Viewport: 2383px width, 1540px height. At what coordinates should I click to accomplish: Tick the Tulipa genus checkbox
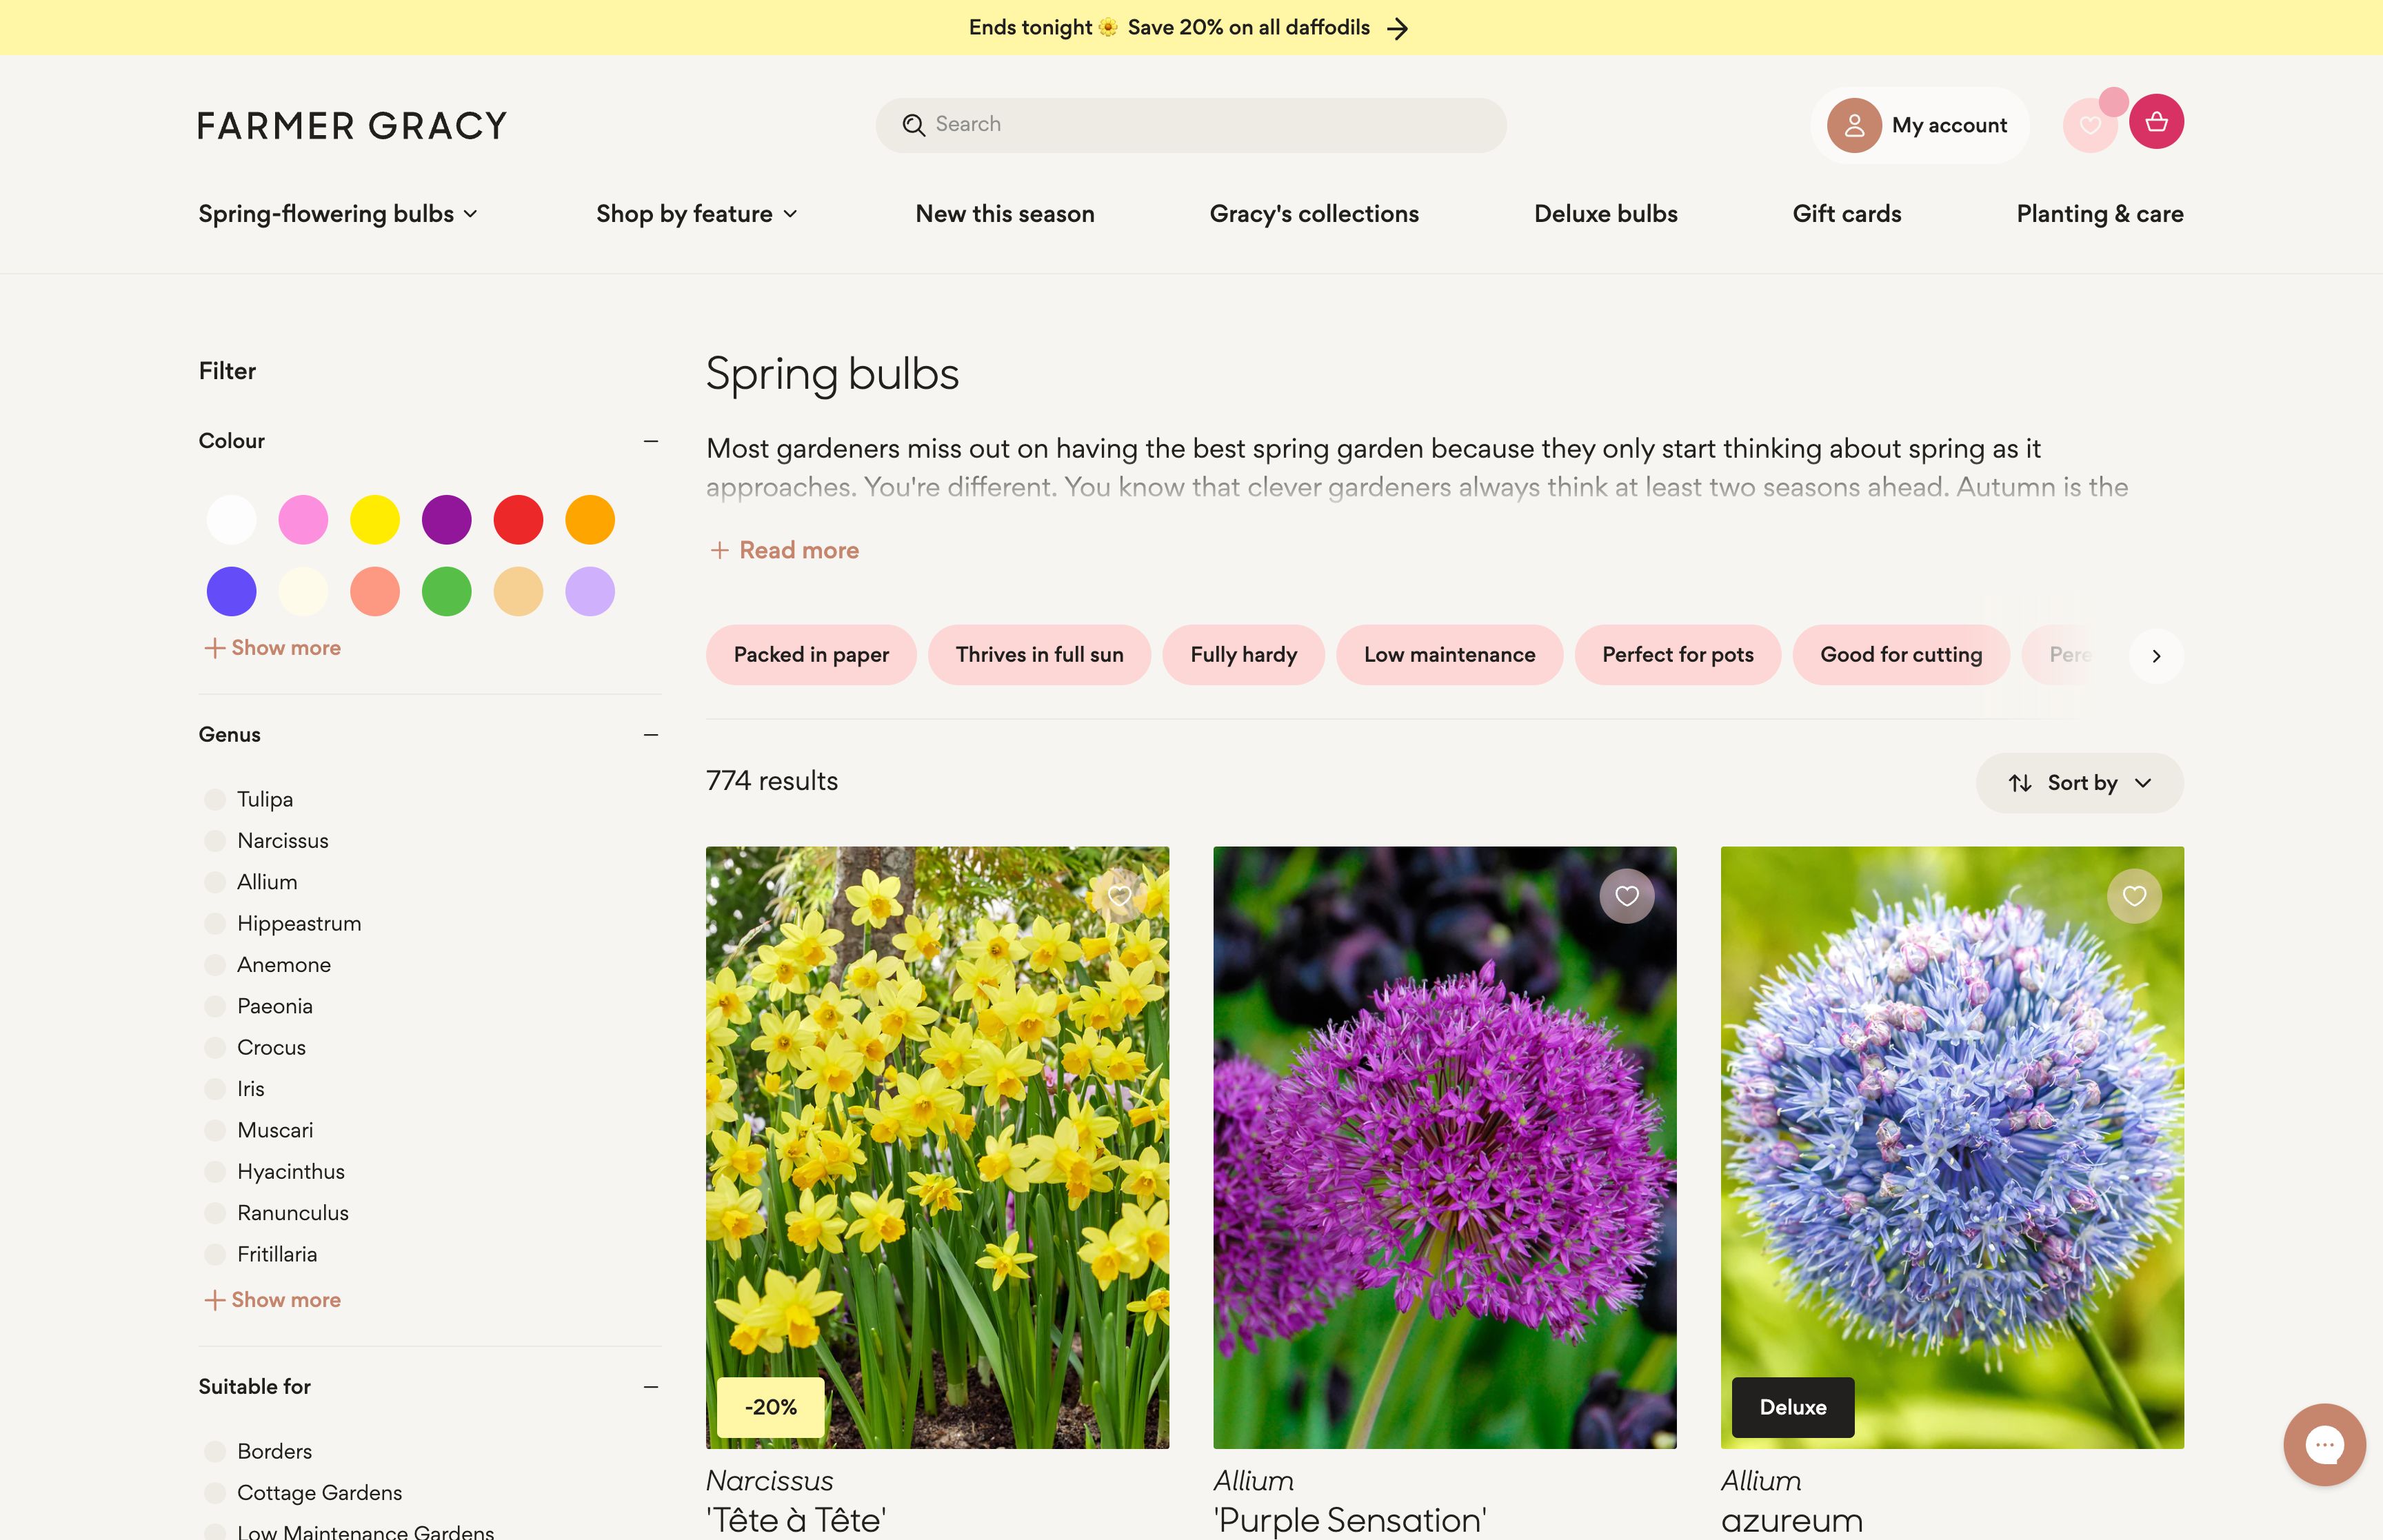point(215,800)
